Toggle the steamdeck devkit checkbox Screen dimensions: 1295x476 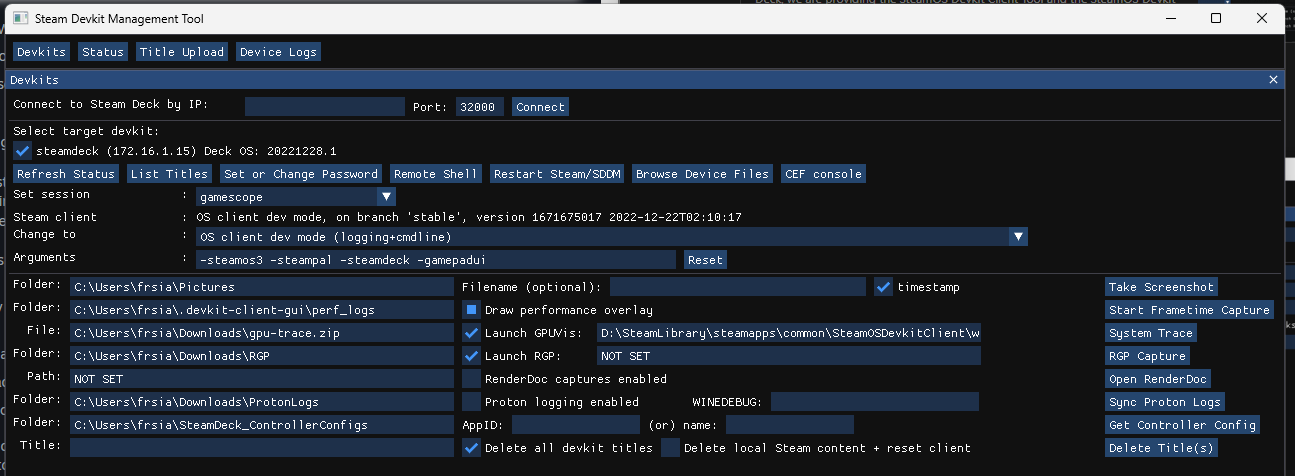(x=23, y=151)
